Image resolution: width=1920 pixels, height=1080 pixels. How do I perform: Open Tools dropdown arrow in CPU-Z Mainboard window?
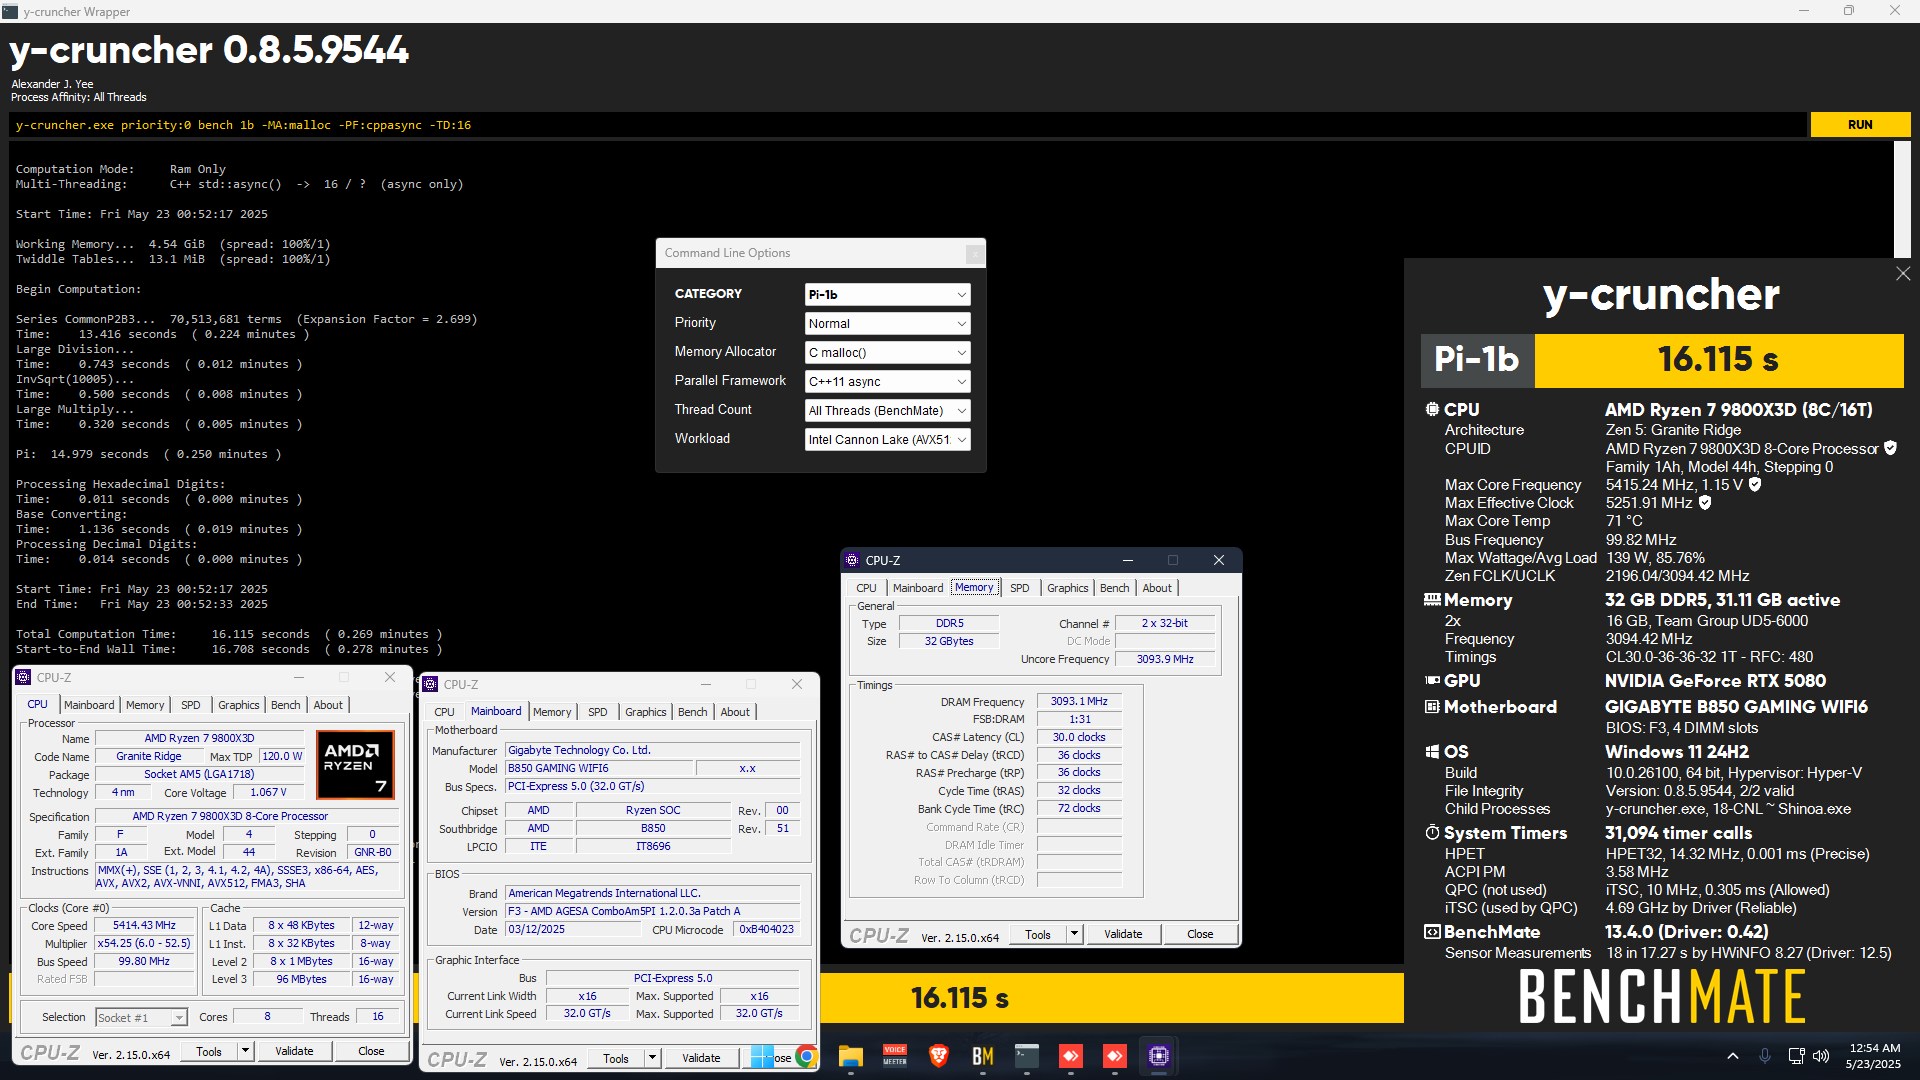[x=652, y=1058]
